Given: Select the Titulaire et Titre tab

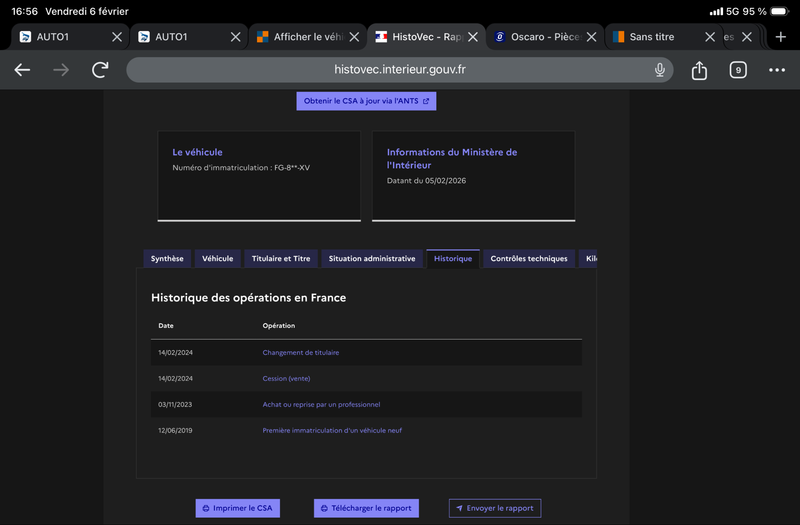Looking at the screenshot, I should 281,259.
